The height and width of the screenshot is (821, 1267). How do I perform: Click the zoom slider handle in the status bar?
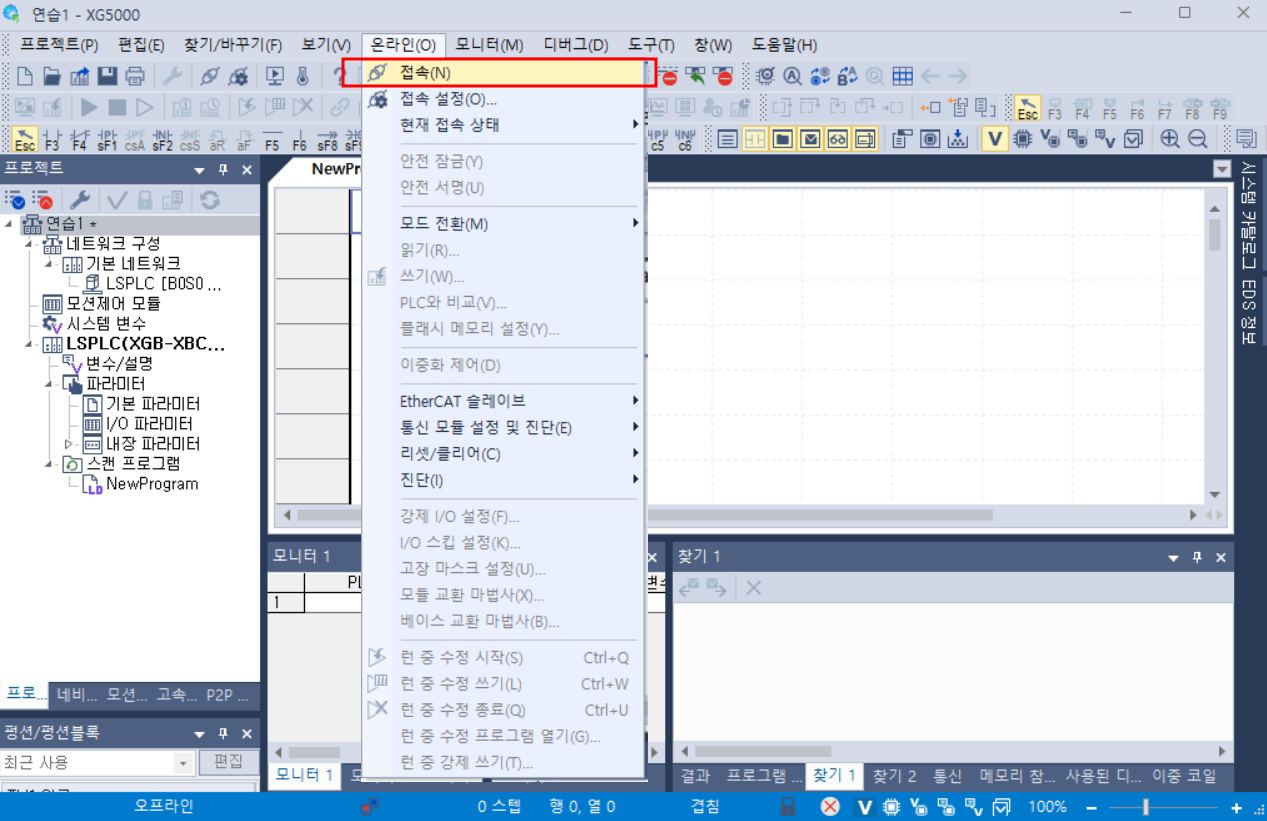[x=1146, y=807]
